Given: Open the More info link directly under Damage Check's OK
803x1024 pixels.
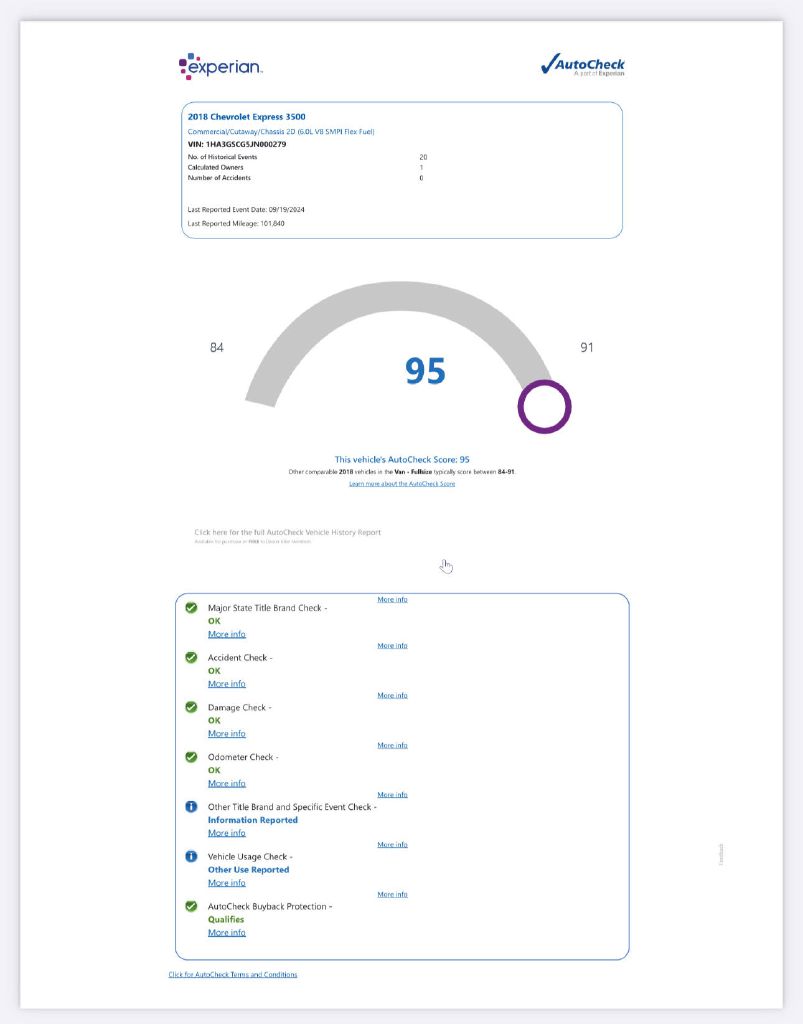Looking at the screenshot, I should 227,733.
